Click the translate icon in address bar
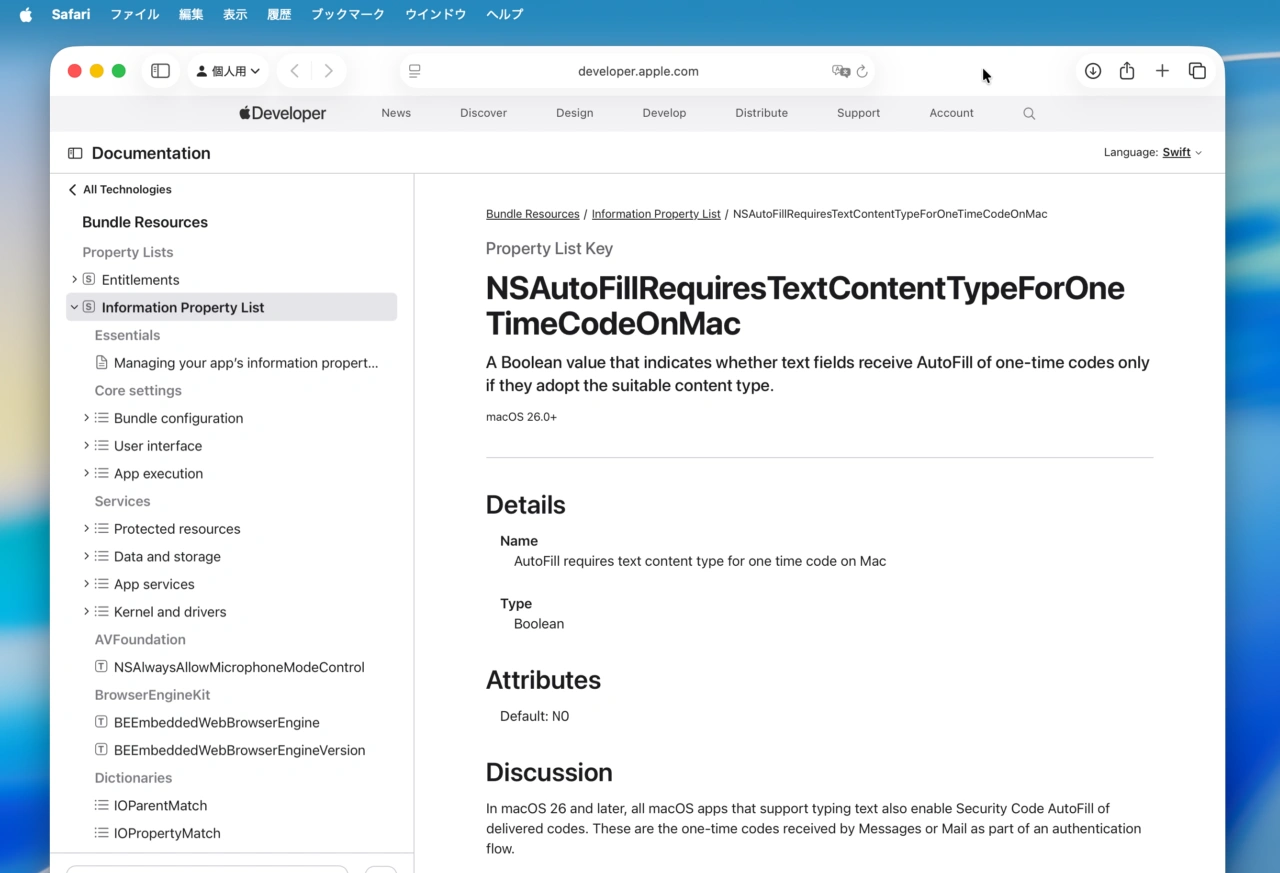The height and width of the screenshot is (873, 1280). coord(840,71)
